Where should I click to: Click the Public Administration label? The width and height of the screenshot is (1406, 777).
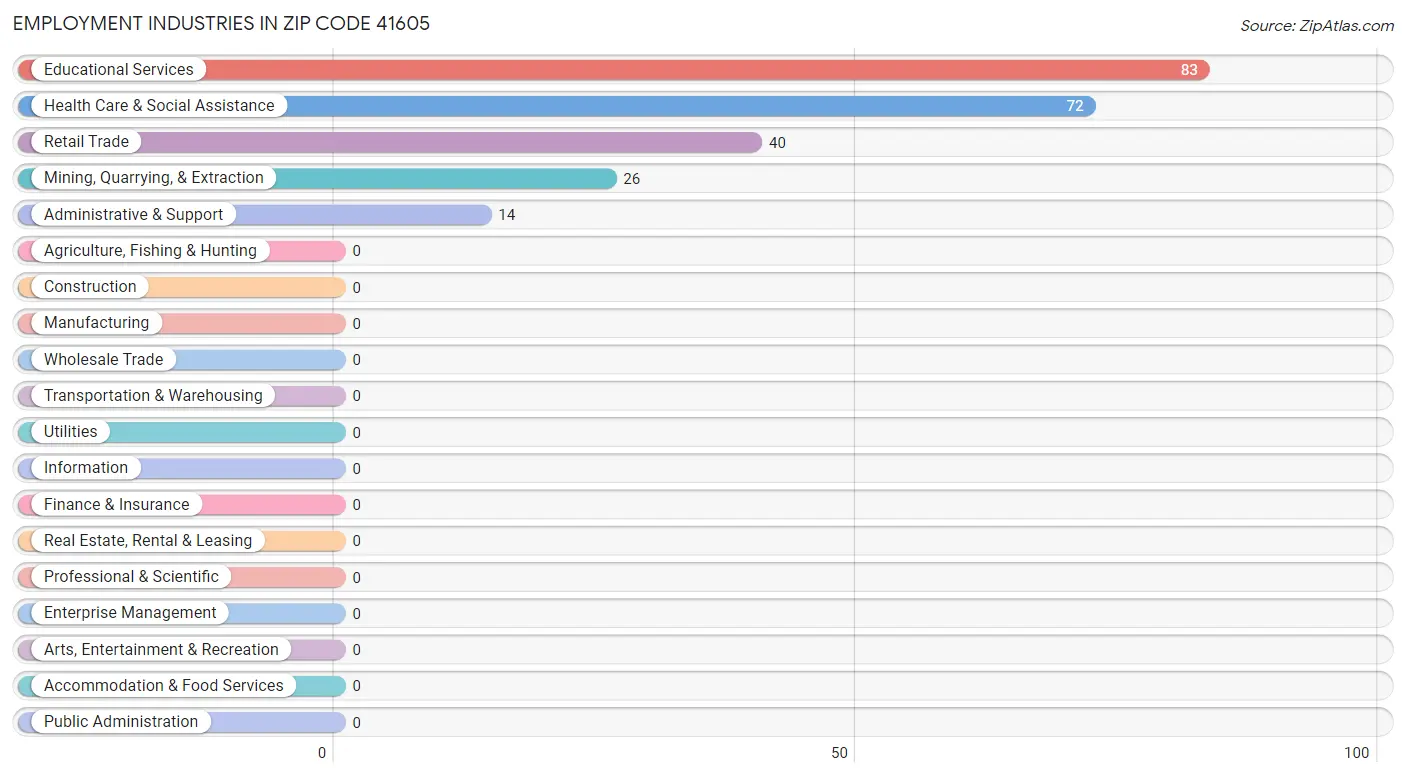pos(121,721)
